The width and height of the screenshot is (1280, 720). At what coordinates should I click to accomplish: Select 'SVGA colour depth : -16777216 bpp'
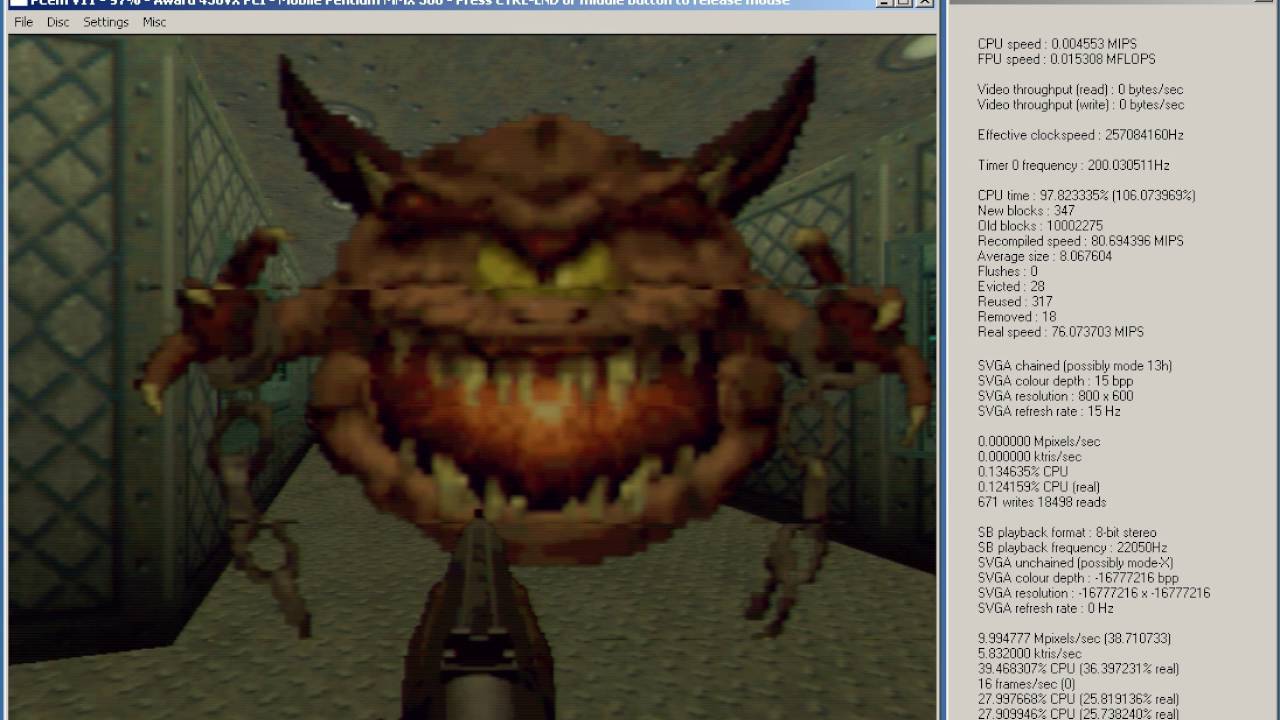point(1076,578)
